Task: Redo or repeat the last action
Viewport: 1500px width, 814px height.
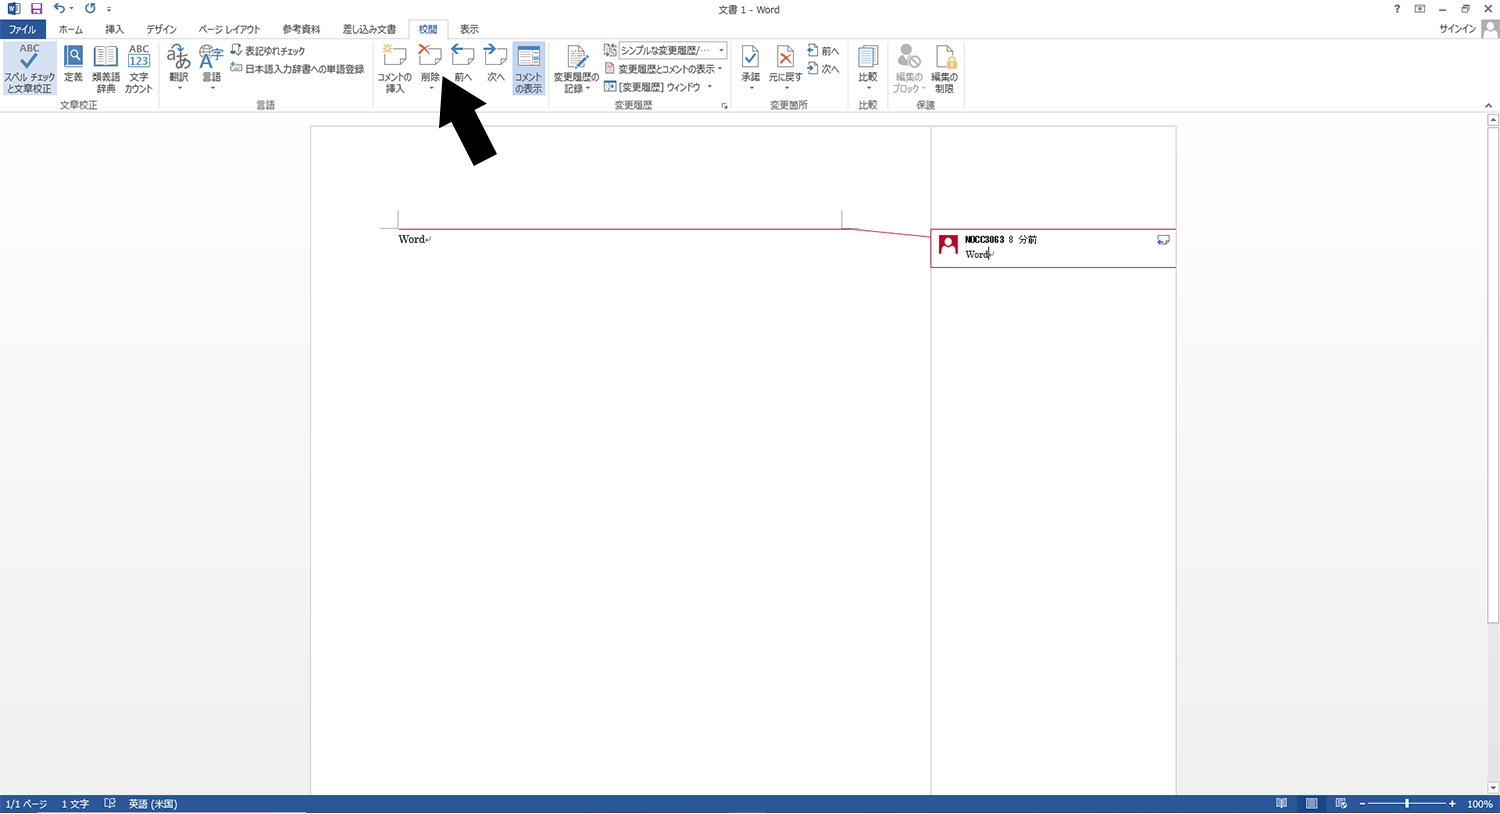Action: coord(90,9)
